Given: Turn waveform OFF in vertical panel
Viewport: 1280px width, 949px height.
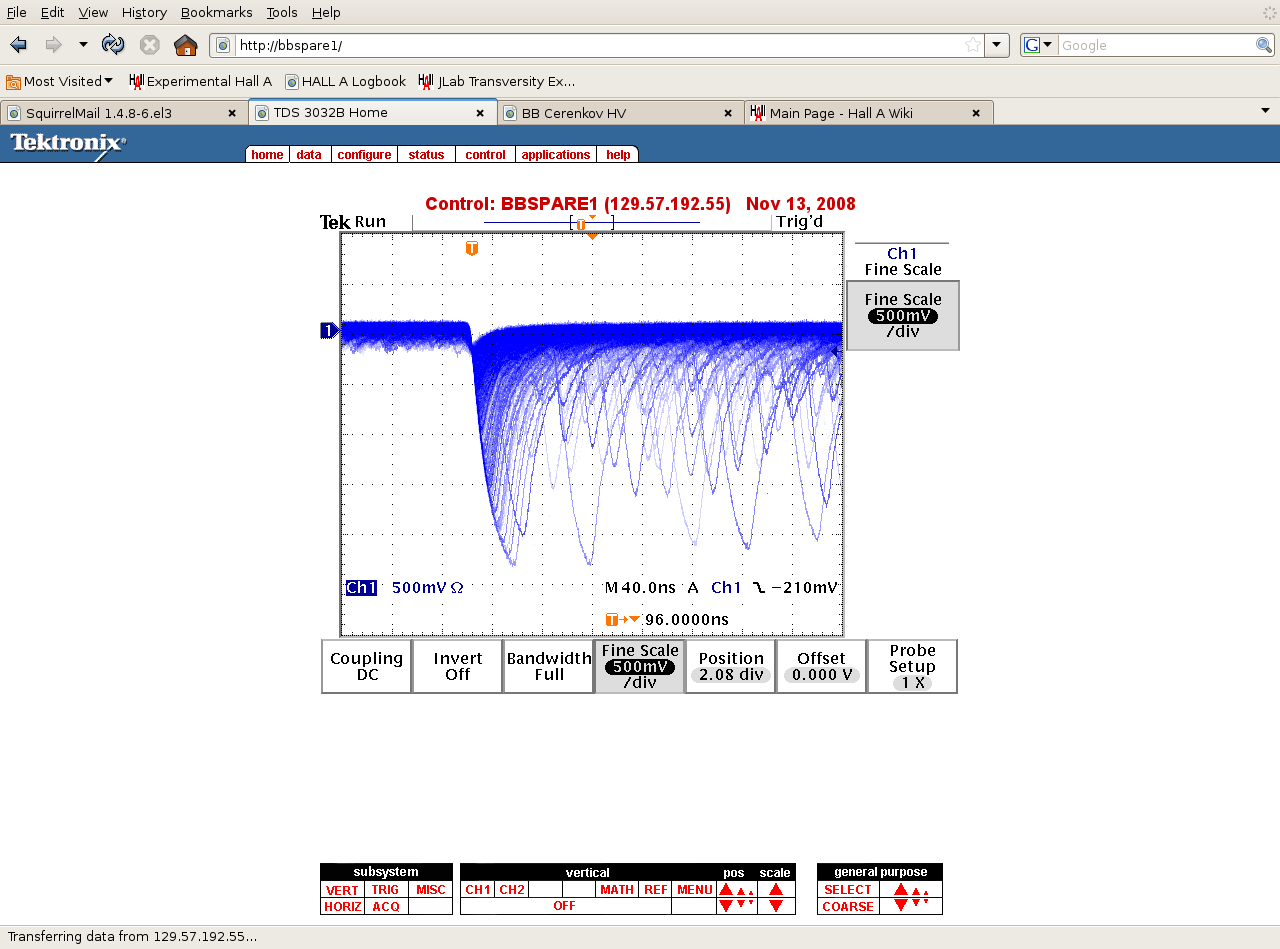Looking at the screenshot, I should pyautogui.click(x=565, y=907).
